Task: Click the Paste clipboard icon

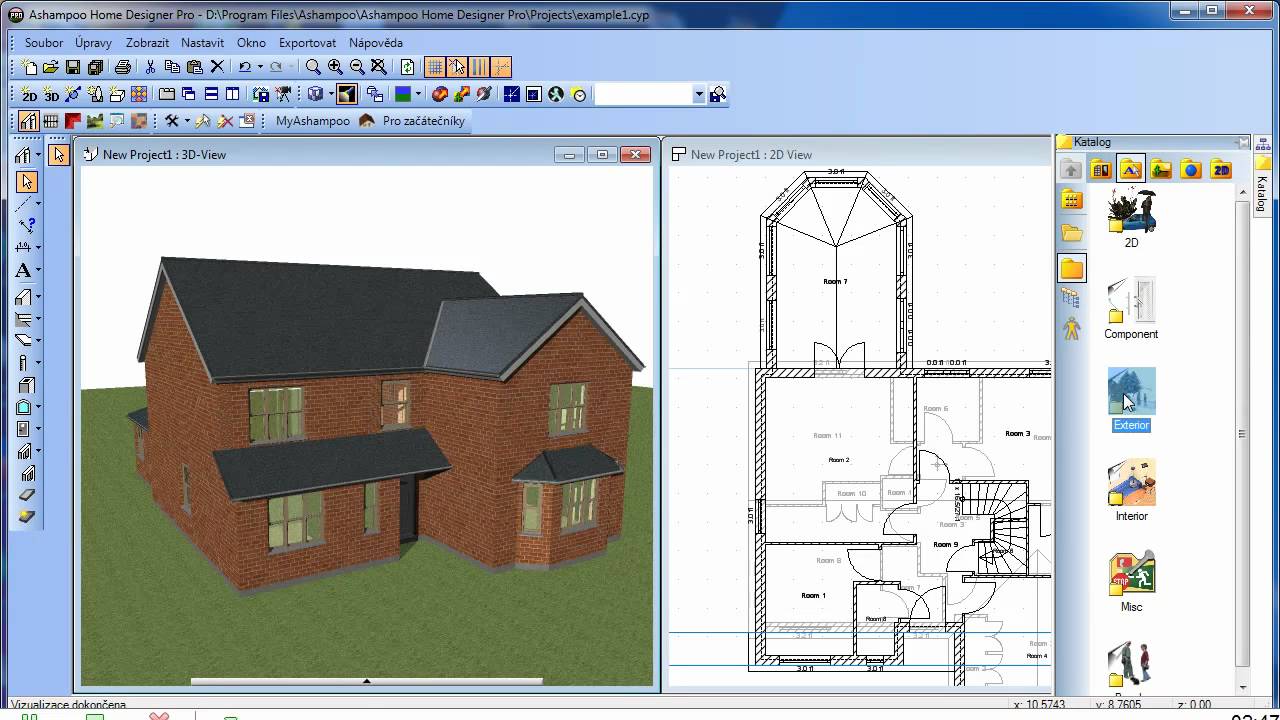Action: 194,67
